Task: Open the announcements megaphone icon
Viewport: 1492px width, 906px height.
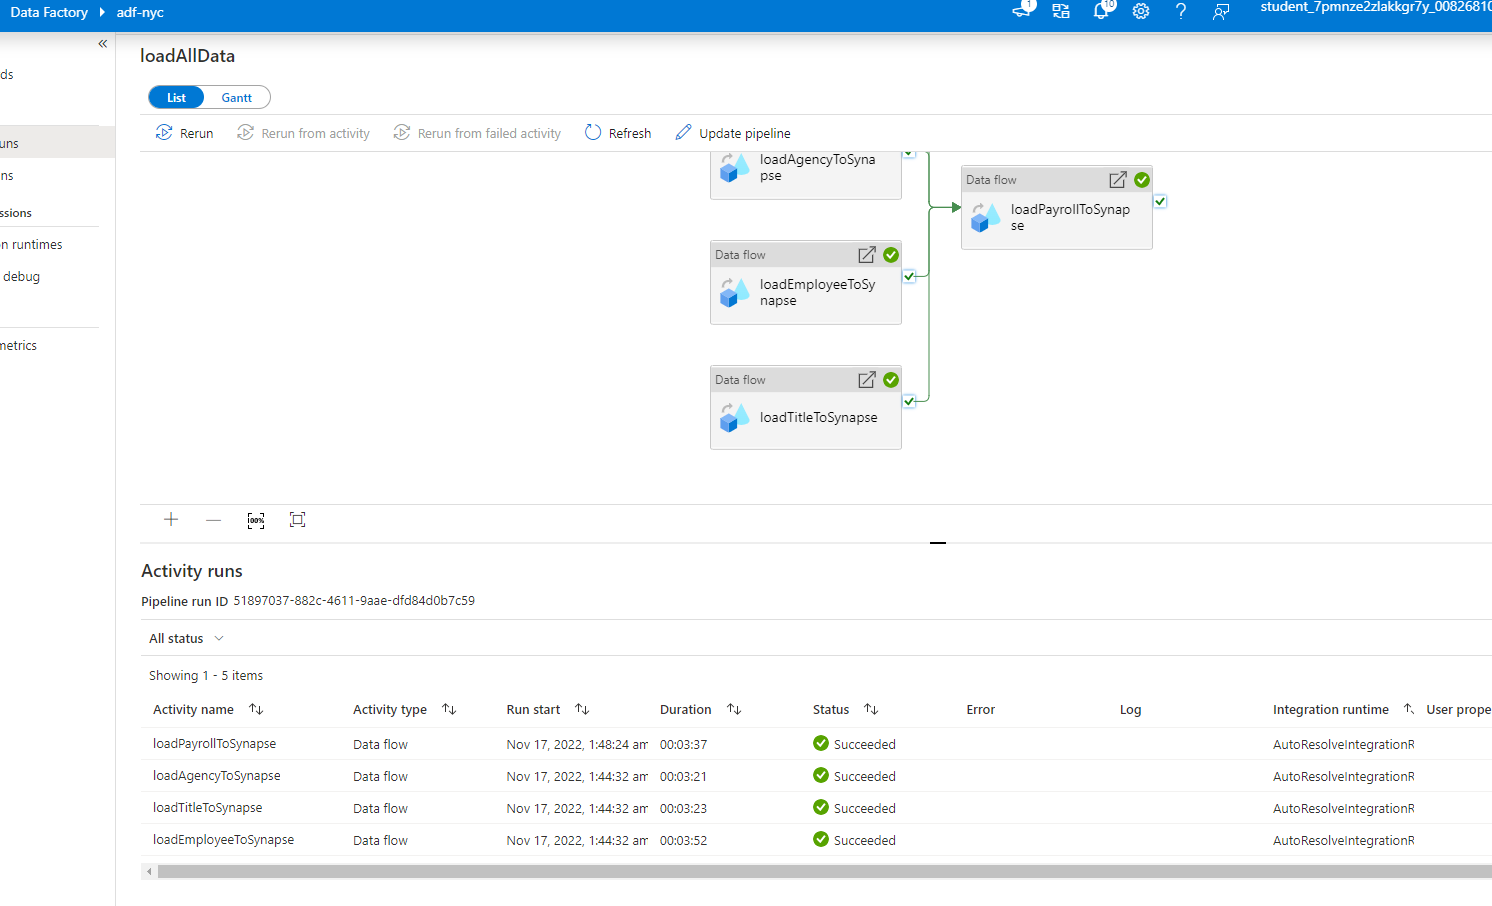Action: [1022, 10]
